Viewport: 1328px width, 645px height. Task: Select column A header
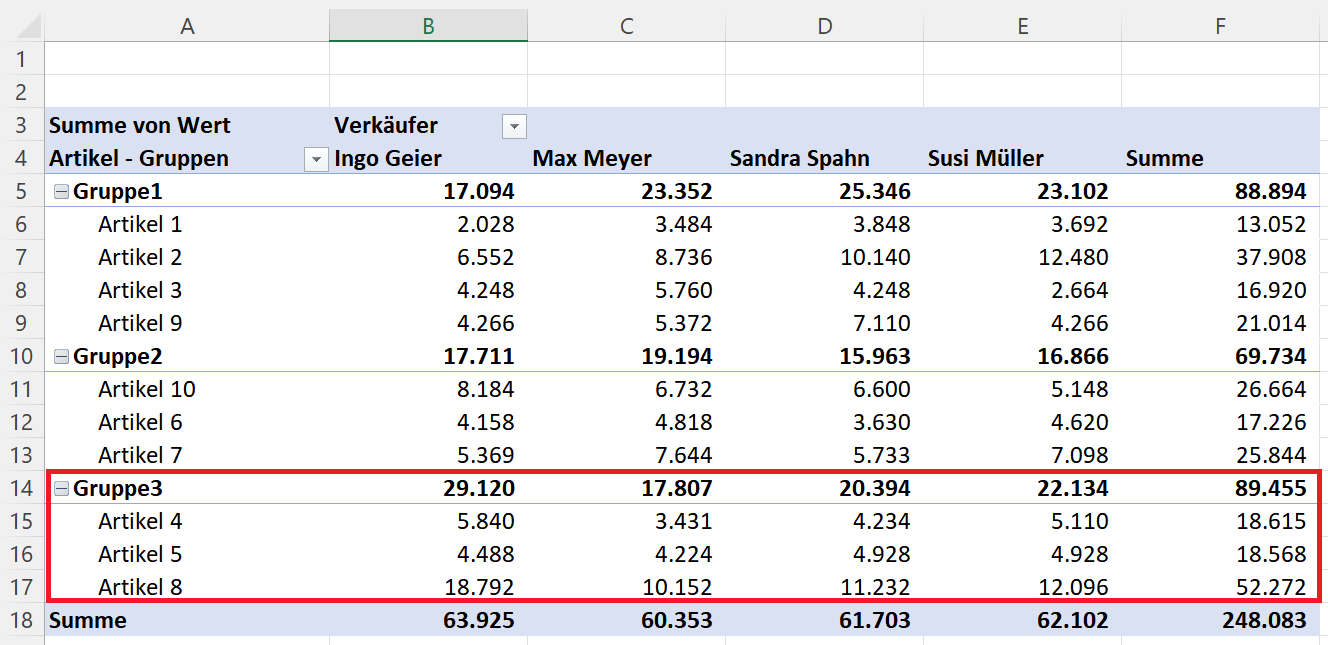(187, 26)
